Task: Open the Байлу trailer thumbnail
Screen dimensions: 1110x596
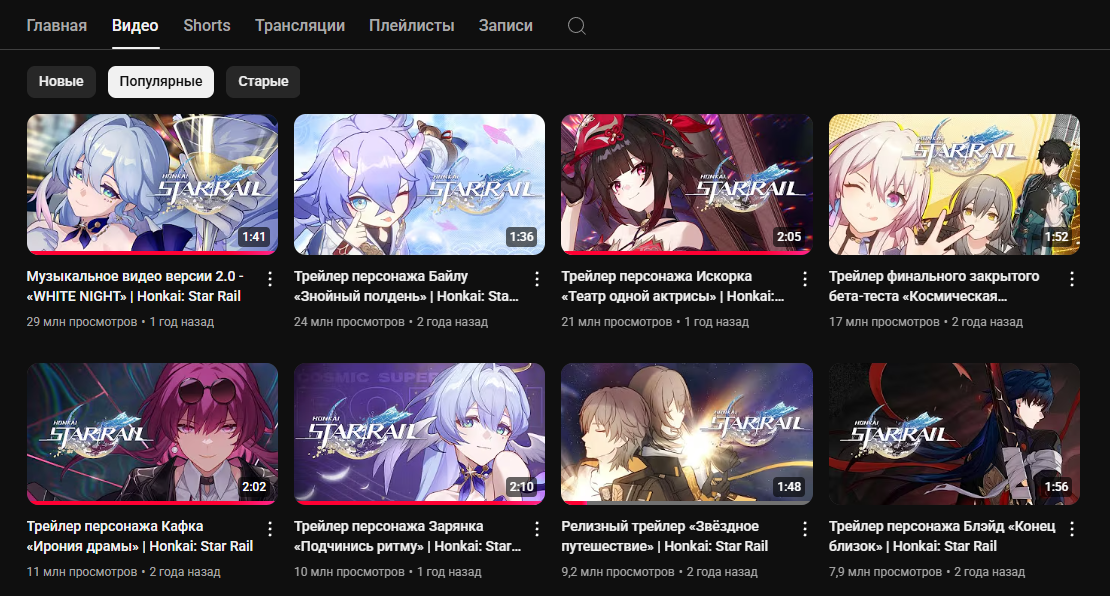Action: click(419, 184)
